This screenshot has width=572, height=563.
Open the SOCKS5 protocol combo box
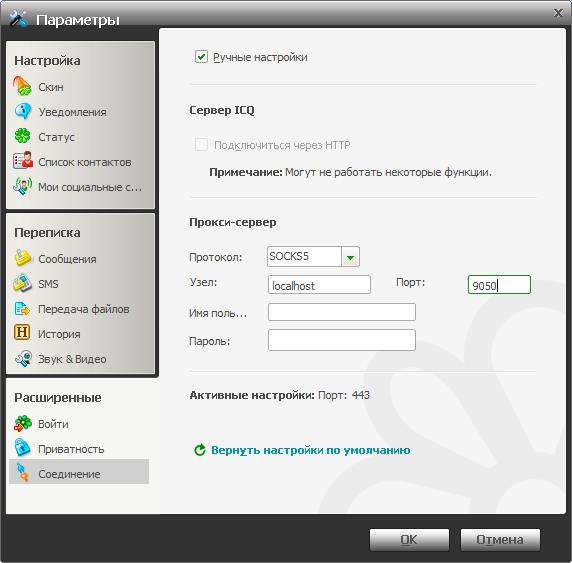[313, 257]
